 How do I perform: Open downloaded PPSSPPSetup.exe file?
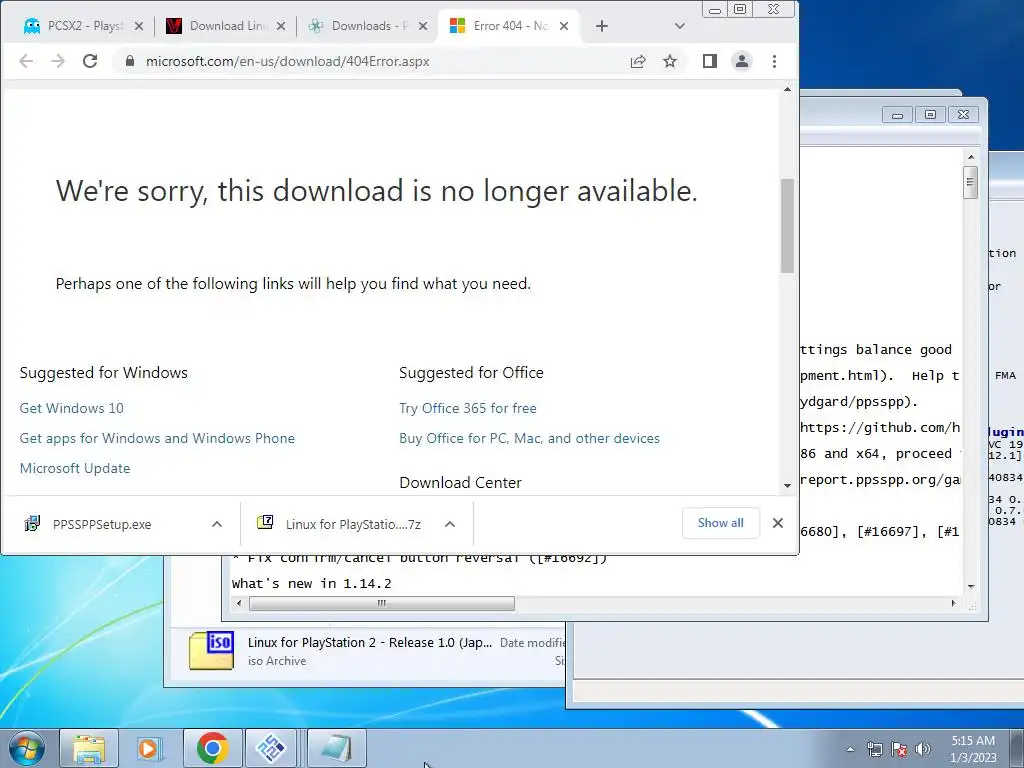(x=104, y=524)
